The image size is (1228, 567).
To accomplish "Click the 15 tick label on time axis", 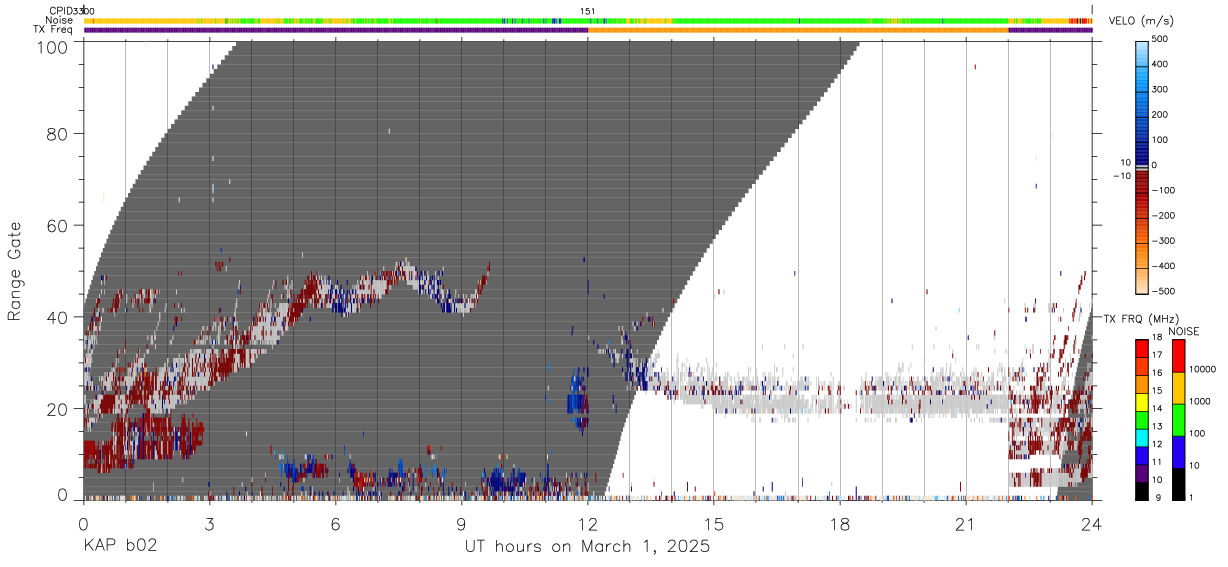I will (x=714, y=523).
